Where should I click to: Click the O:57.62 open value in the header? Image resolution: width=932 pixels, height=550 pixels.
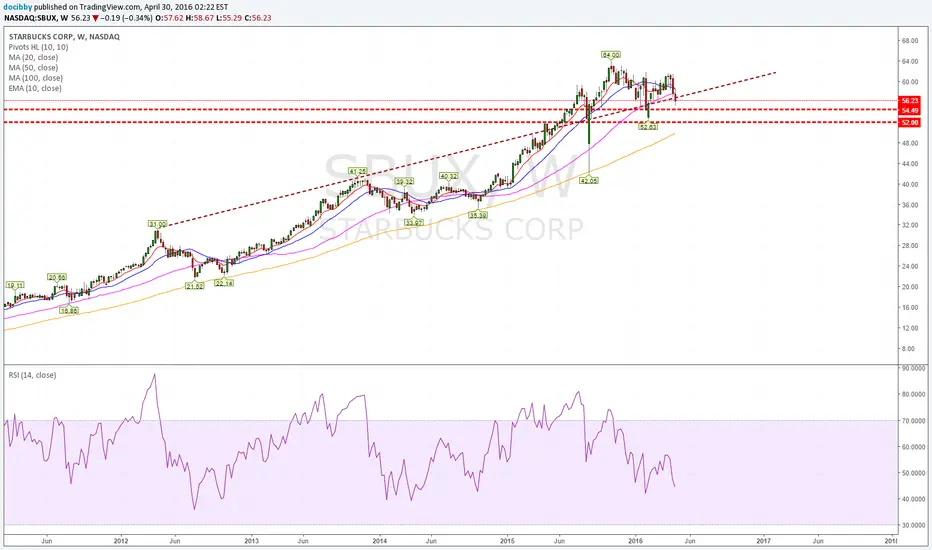(170, 18)
